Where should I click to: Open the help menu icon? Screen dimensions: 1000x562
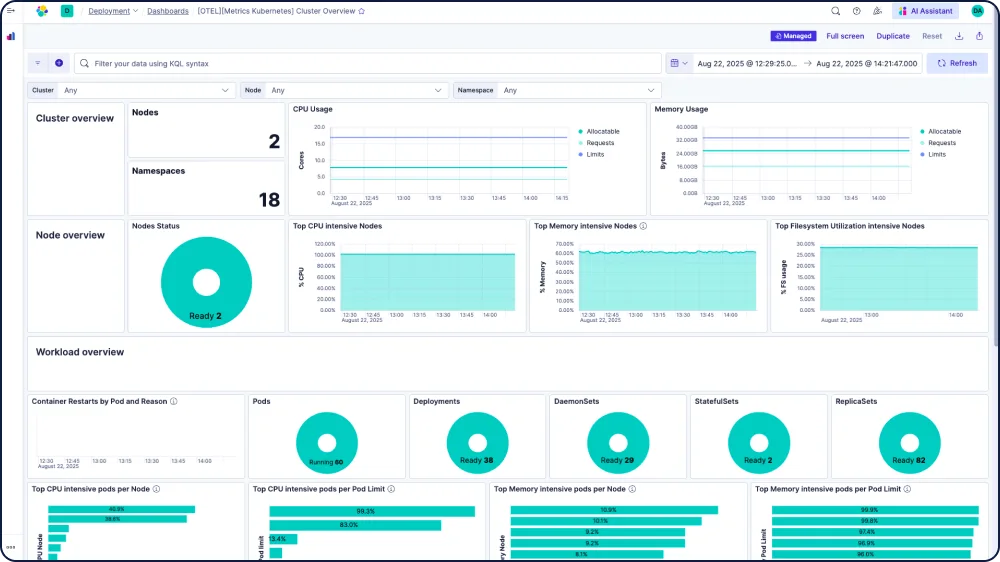coord(856,11)
